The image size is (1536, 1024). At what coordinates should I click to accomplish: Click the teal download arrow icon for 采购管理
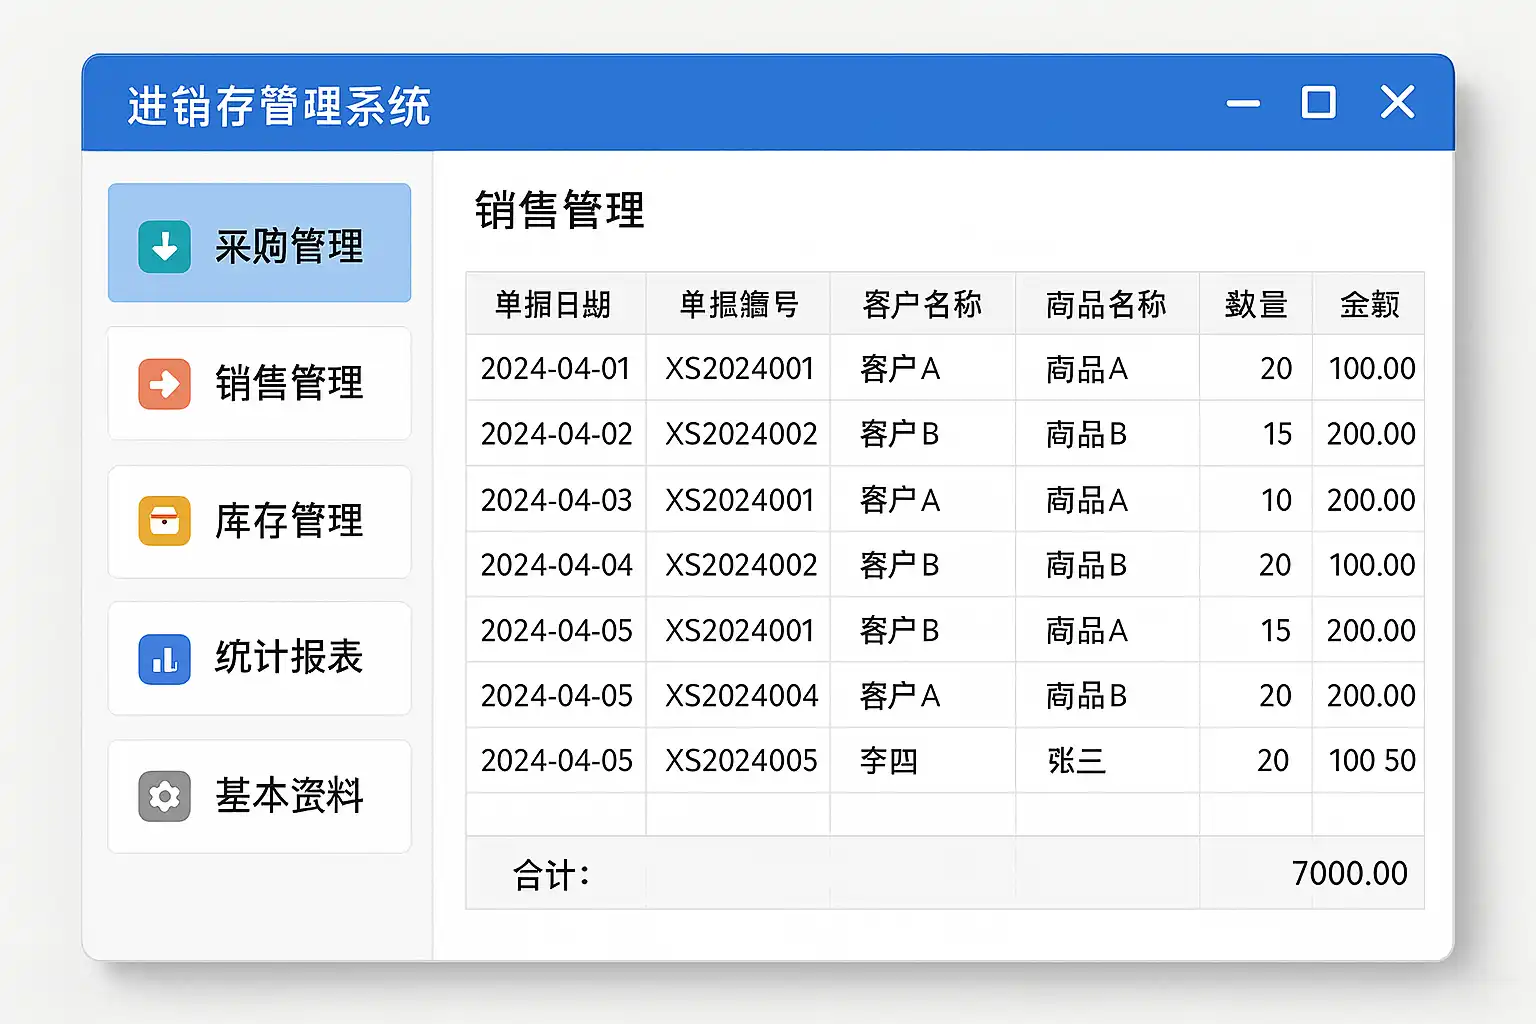tap(164, 246)
